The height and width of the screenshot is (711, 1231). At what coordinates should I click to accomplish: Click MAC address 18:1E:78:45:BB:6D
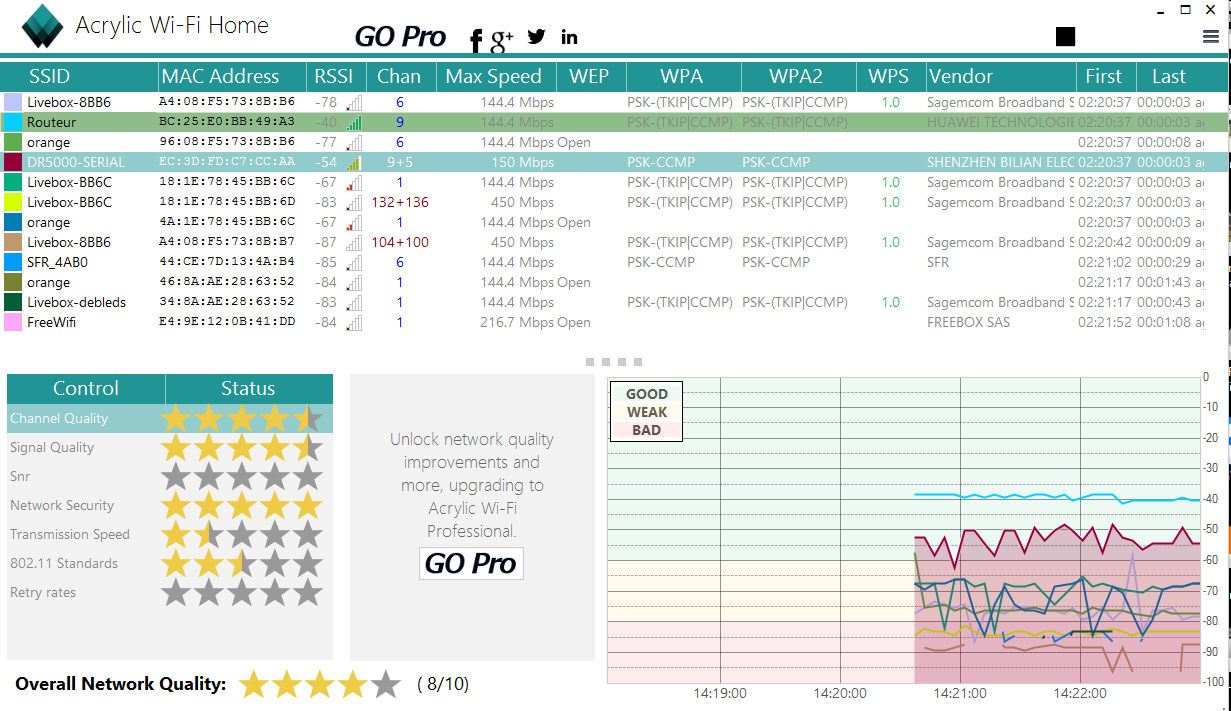tap(227, 202)
